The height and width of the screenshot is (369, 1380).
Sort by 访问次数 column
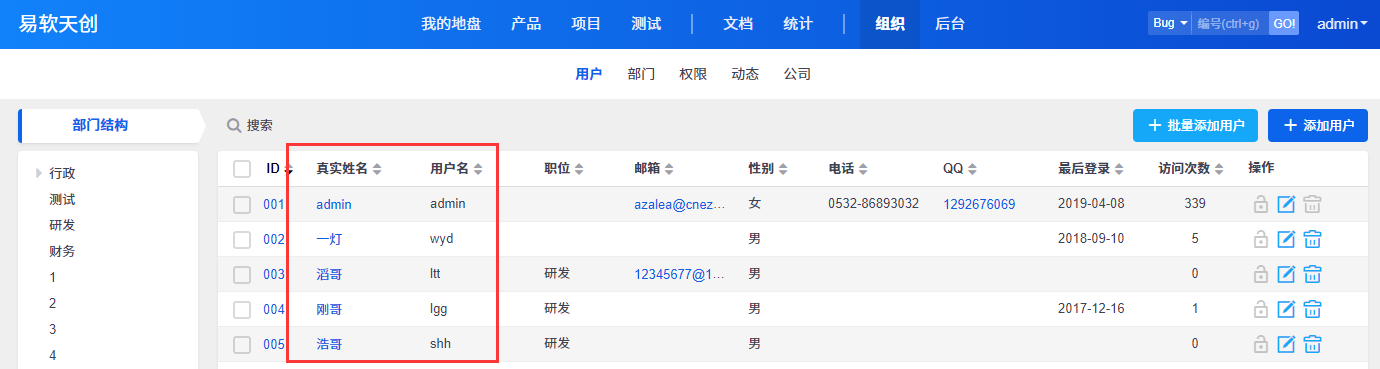pyautogui.click(x=1191, y=169)
